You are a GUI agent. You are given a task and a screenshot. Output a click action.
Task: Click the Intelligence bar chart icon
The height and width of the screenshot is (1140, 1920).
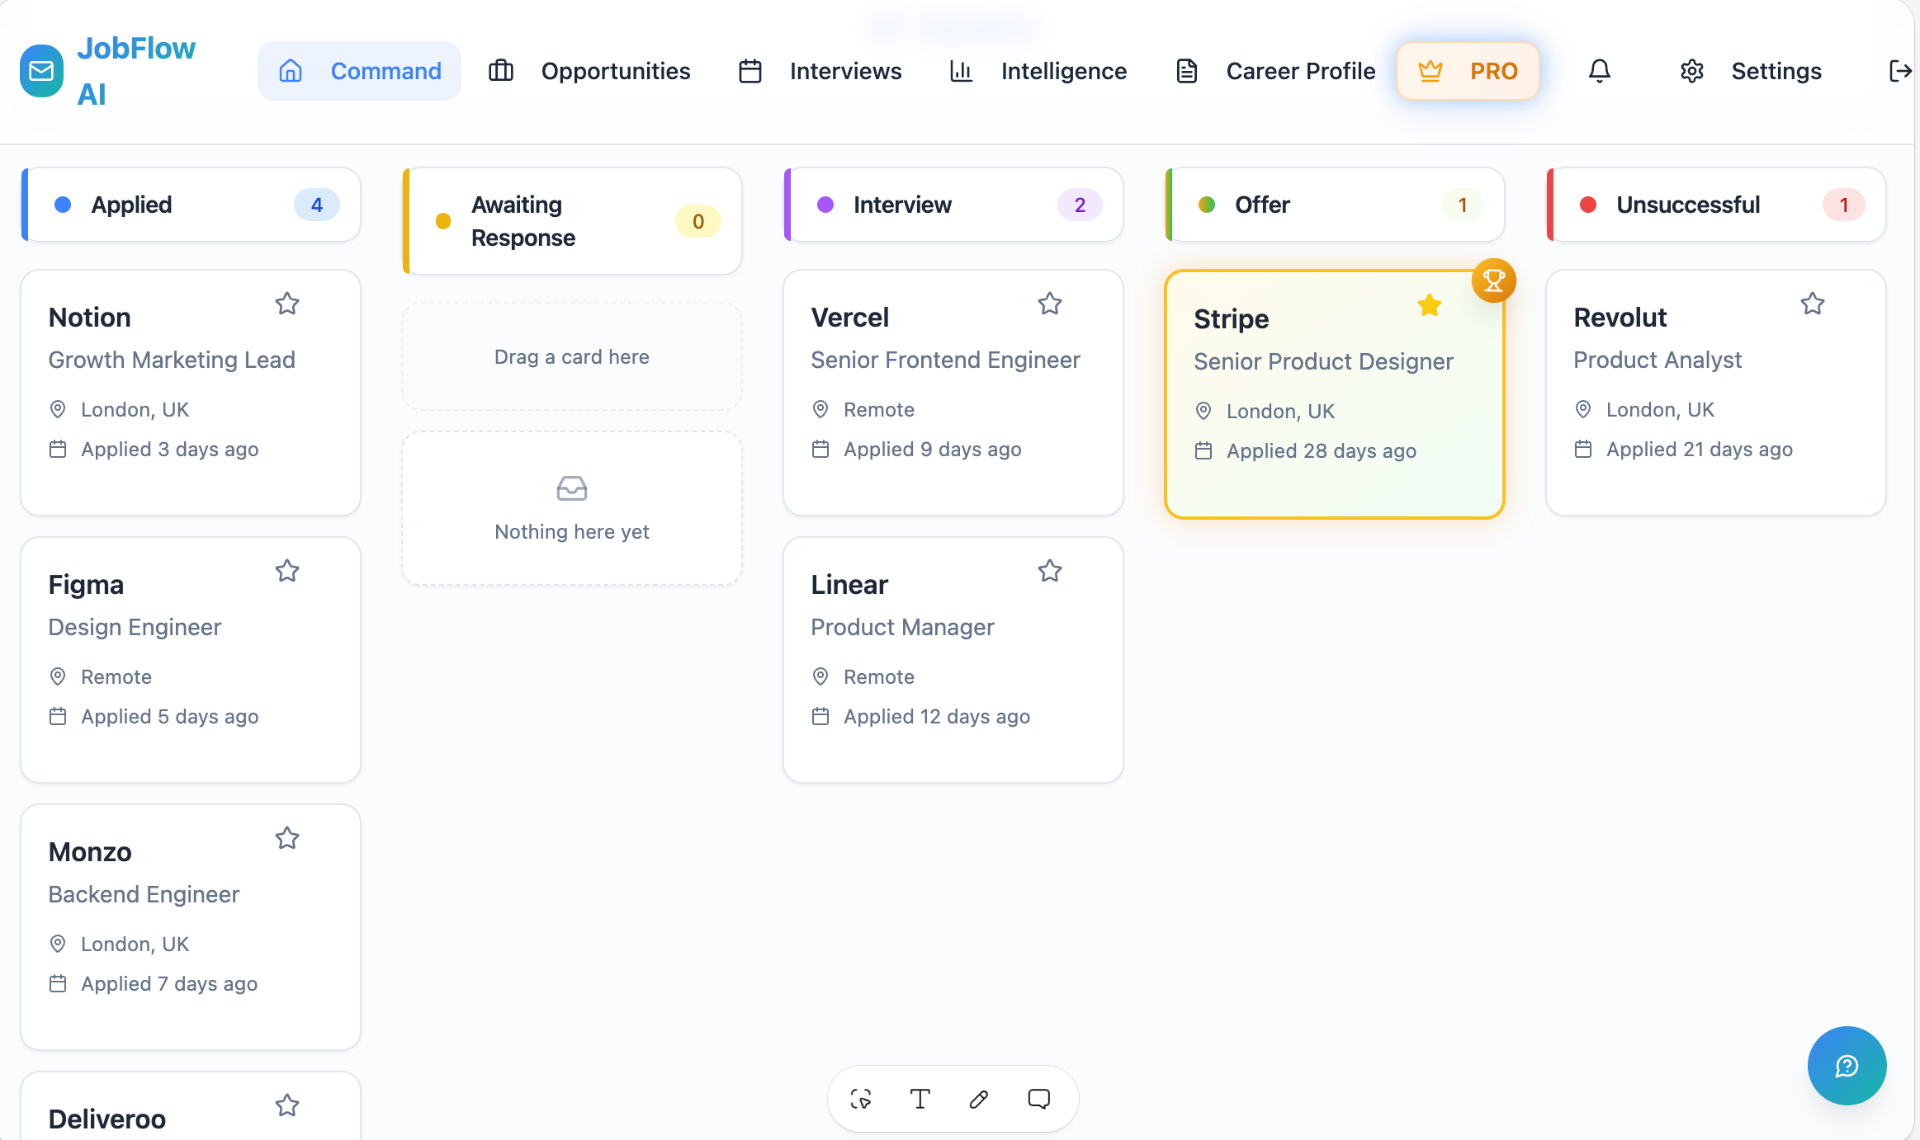click(x=961, y=71)
